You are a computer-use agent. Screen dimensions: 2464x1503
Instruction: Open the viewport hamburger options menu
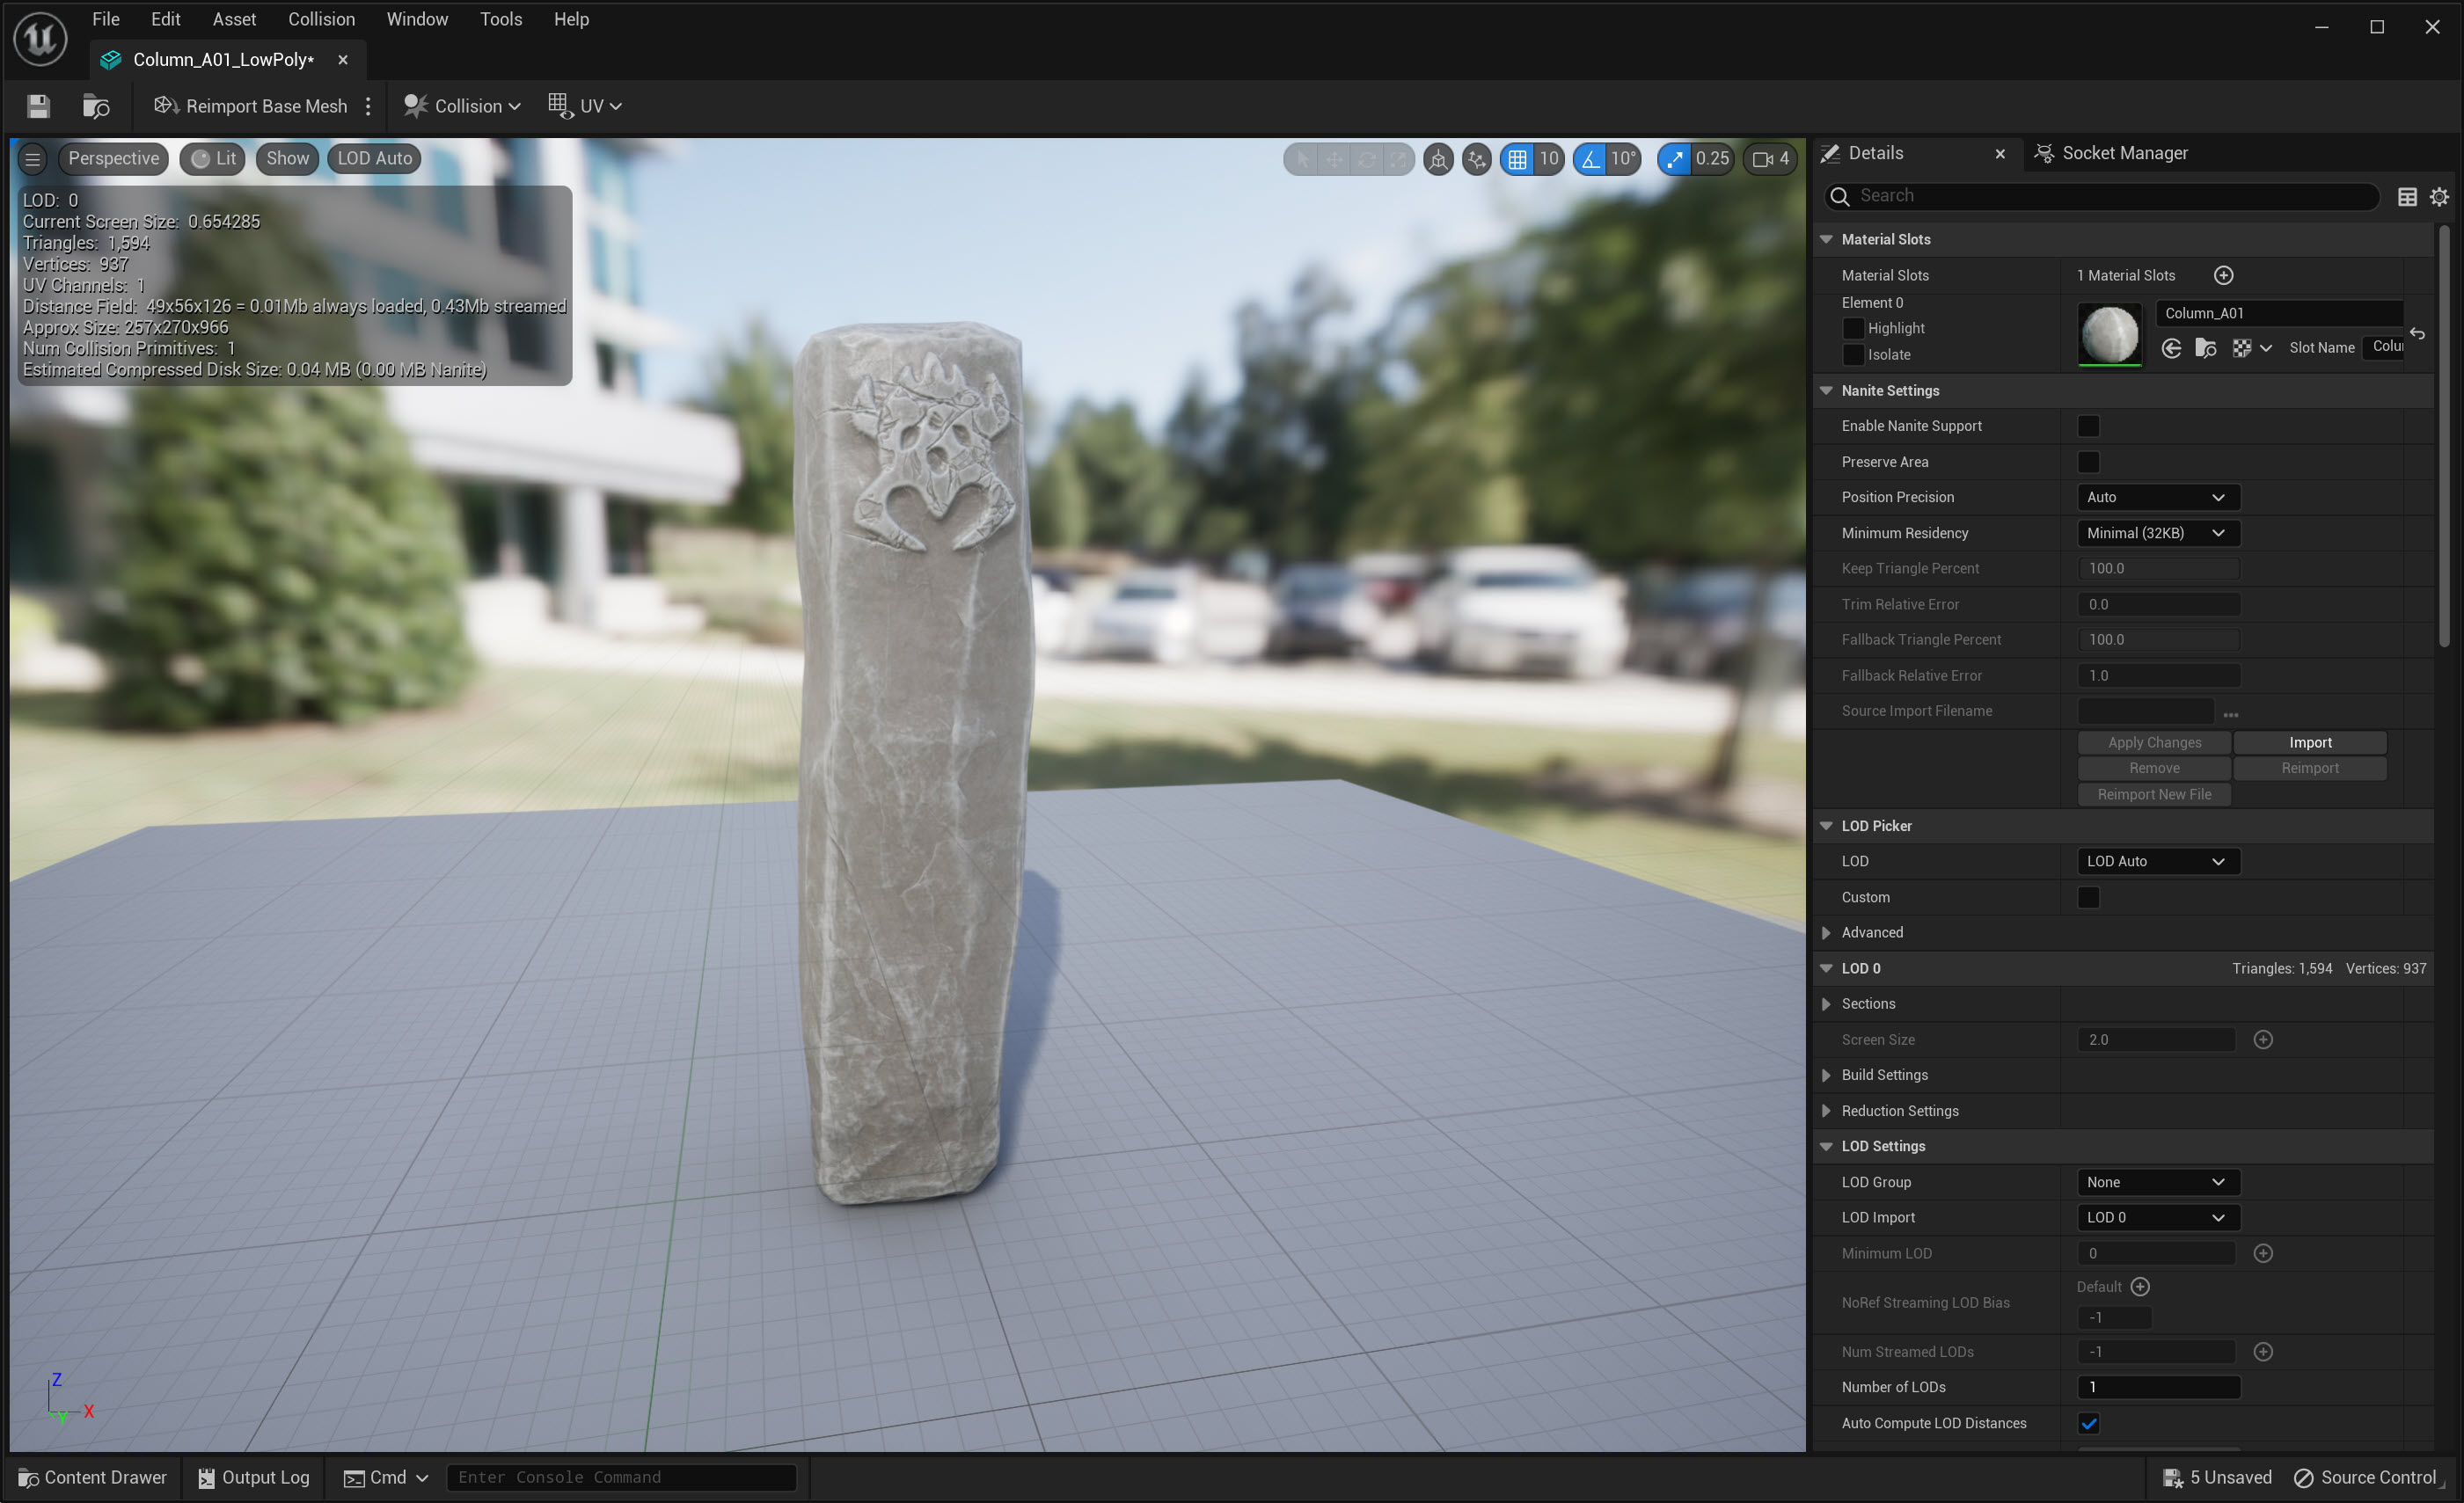coord(33,159)
